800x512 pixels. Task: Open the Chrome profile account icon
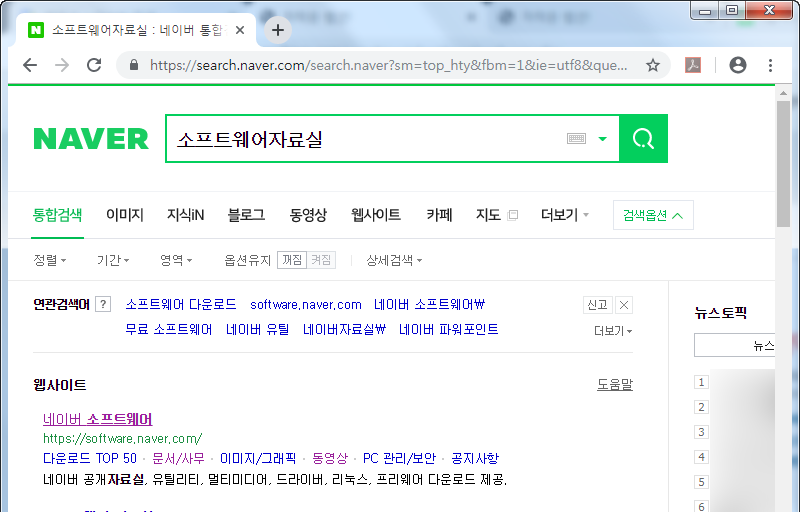click(738, 65)
